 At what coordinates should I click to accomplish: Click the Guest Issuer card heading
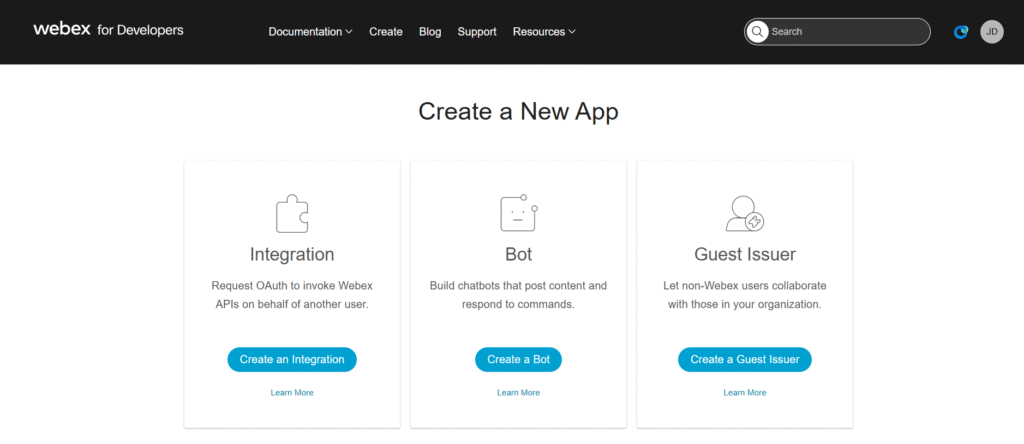click(x=745, y=254)
